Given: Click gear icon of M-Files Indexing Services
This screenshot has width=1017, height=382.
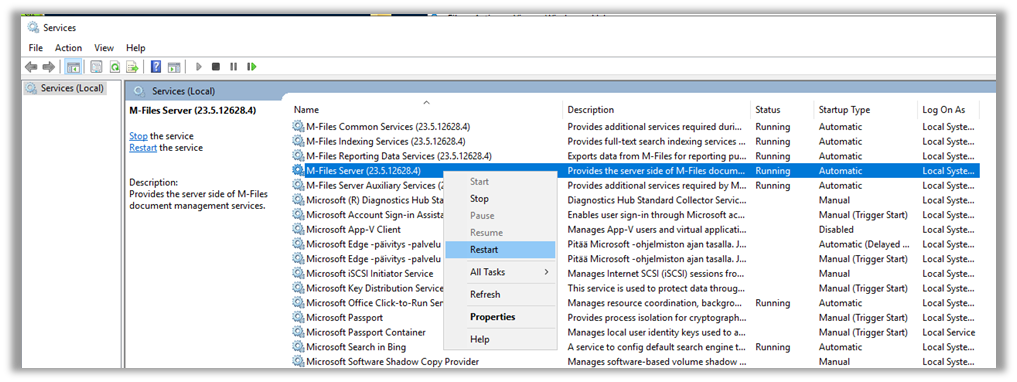Looking at the screenshot, I should point(298,141).
